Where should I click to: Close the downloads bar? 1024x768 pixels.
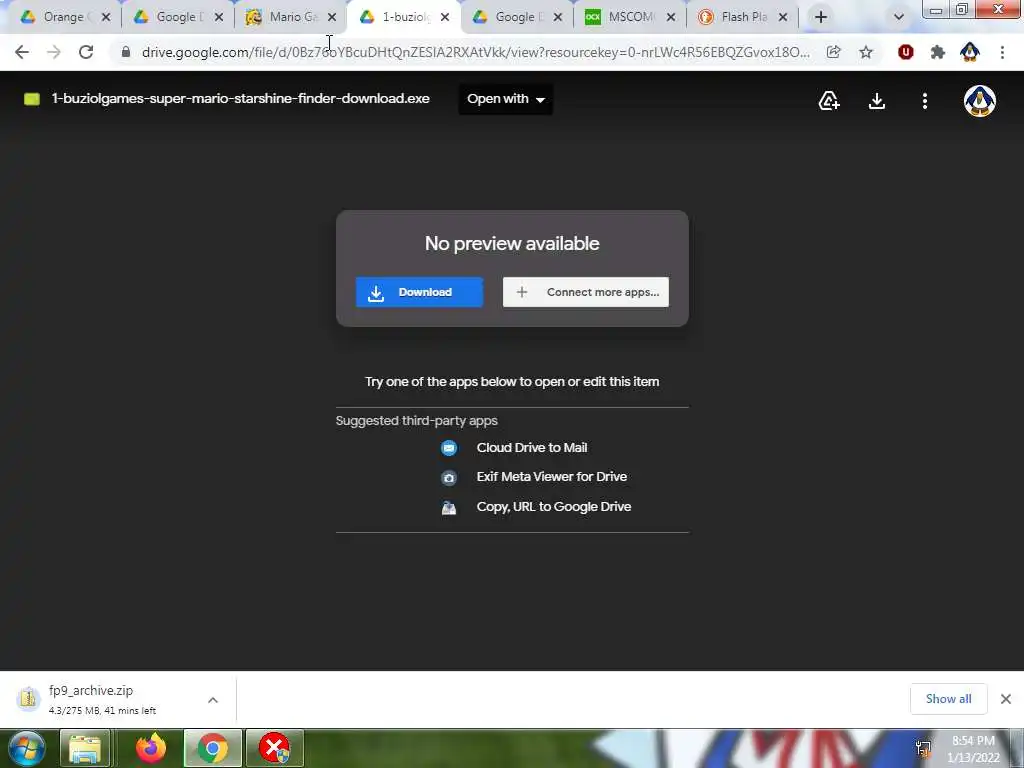coord(1006,699)
